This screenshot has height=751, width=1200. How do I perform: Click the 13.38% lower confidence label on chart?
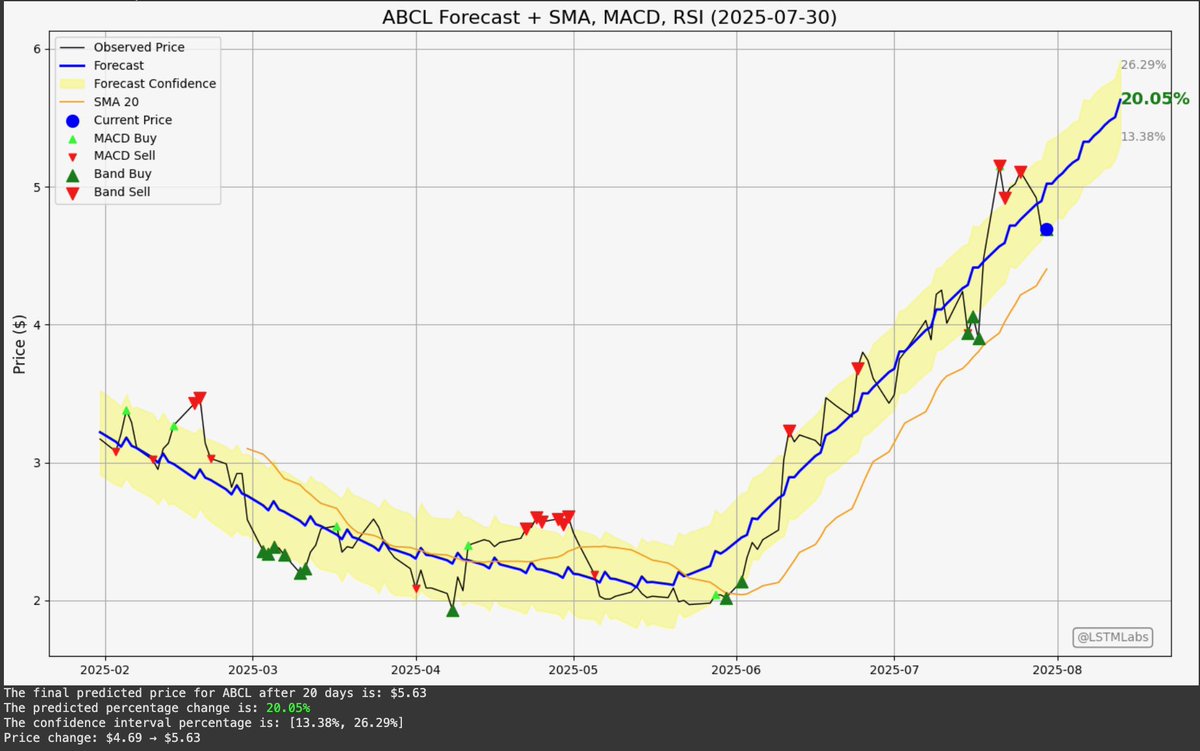click(x=1143, y=137)
